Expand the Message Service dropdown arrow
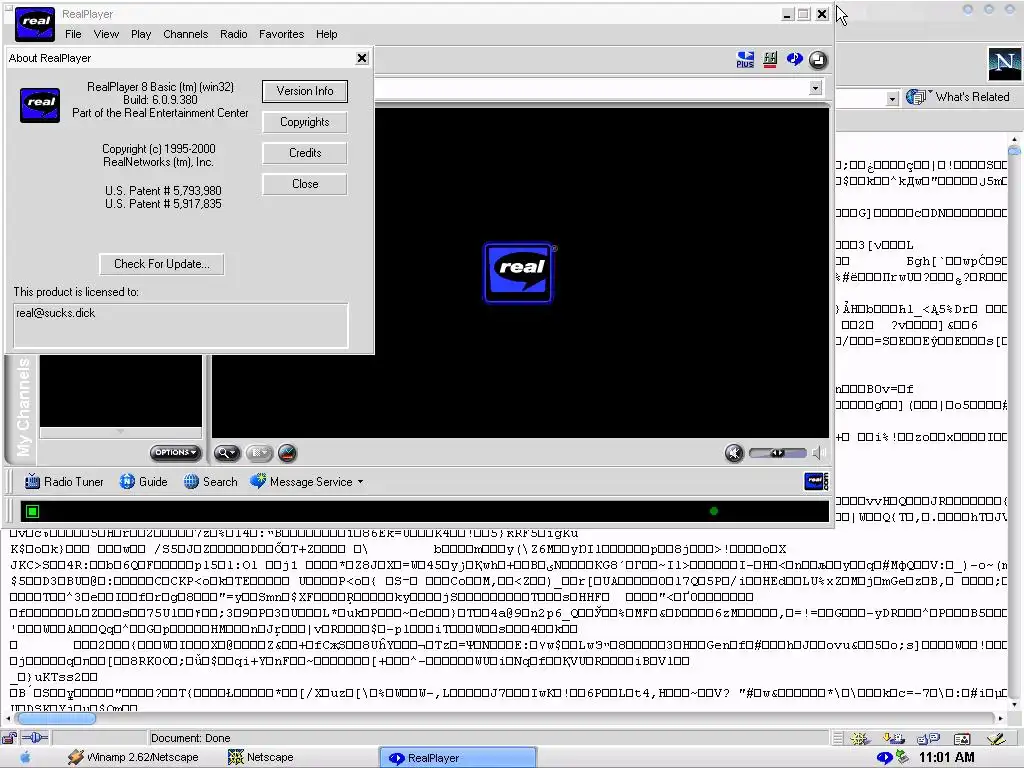Screen dimensions: 1024x768 pyautogui.click(x=360, y=482)
